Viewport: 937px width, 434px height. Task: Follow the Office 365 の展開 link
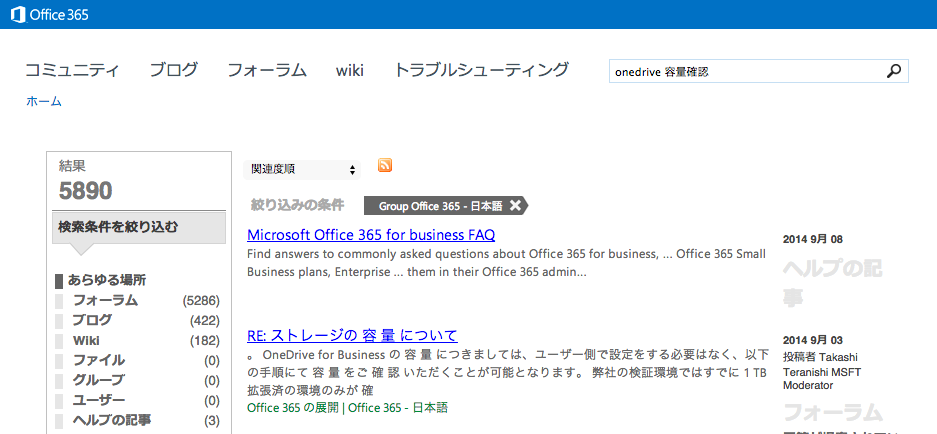(x=293, y=408)
